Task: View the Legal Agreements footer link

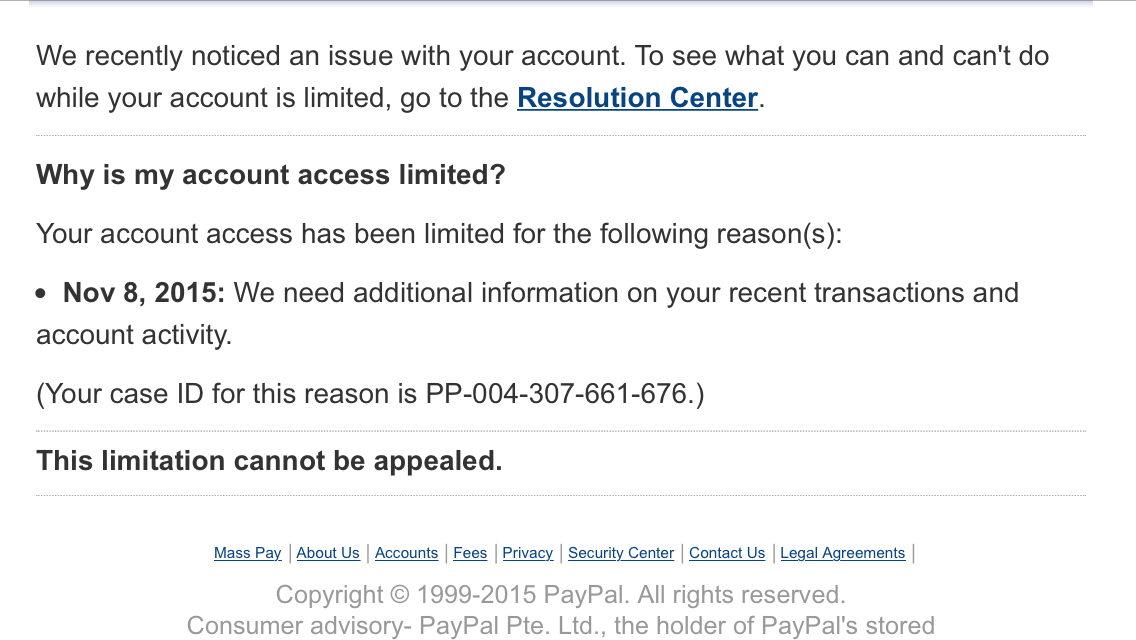Action: [843, 553]
